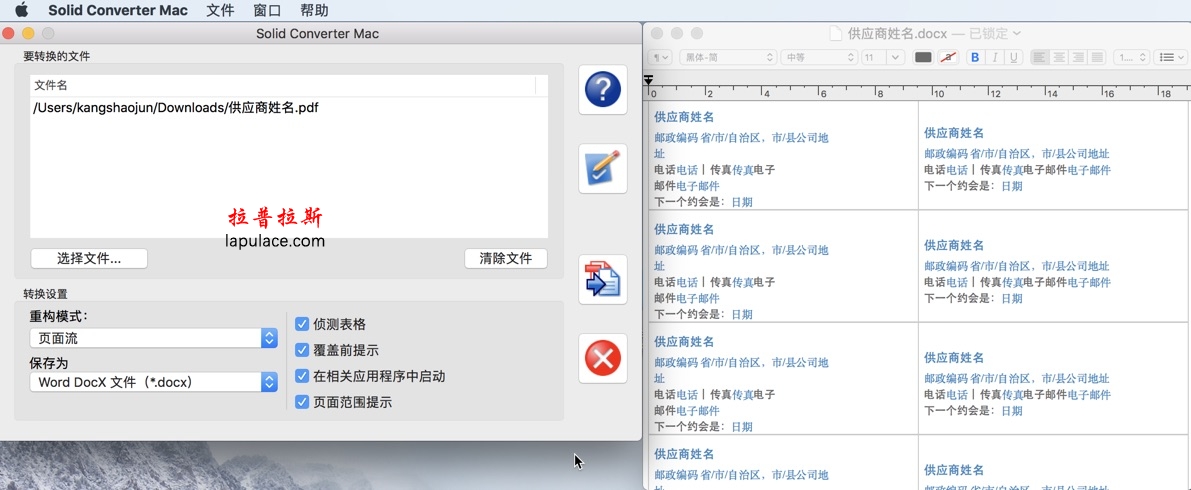This screenshot has width=1191, height=490.
Task: Expand the font size 11 combo box
Action: pos(896,58)
